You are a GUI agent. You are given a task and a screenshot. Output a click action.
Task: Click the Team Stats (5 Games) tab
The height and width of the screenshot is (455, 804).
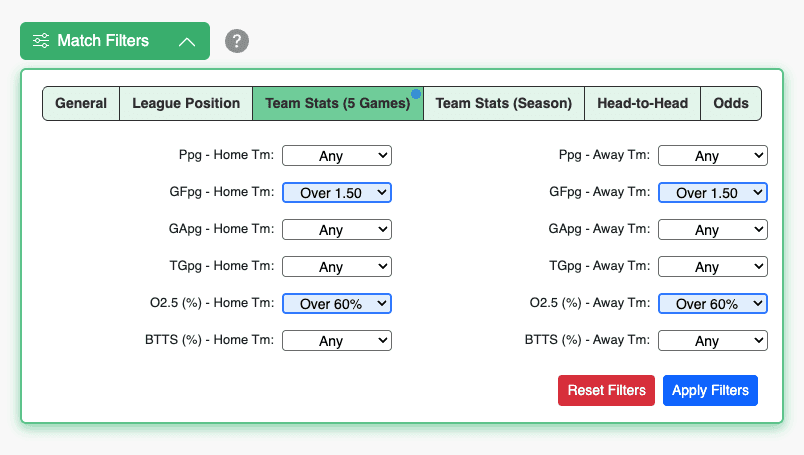[338, 103]
